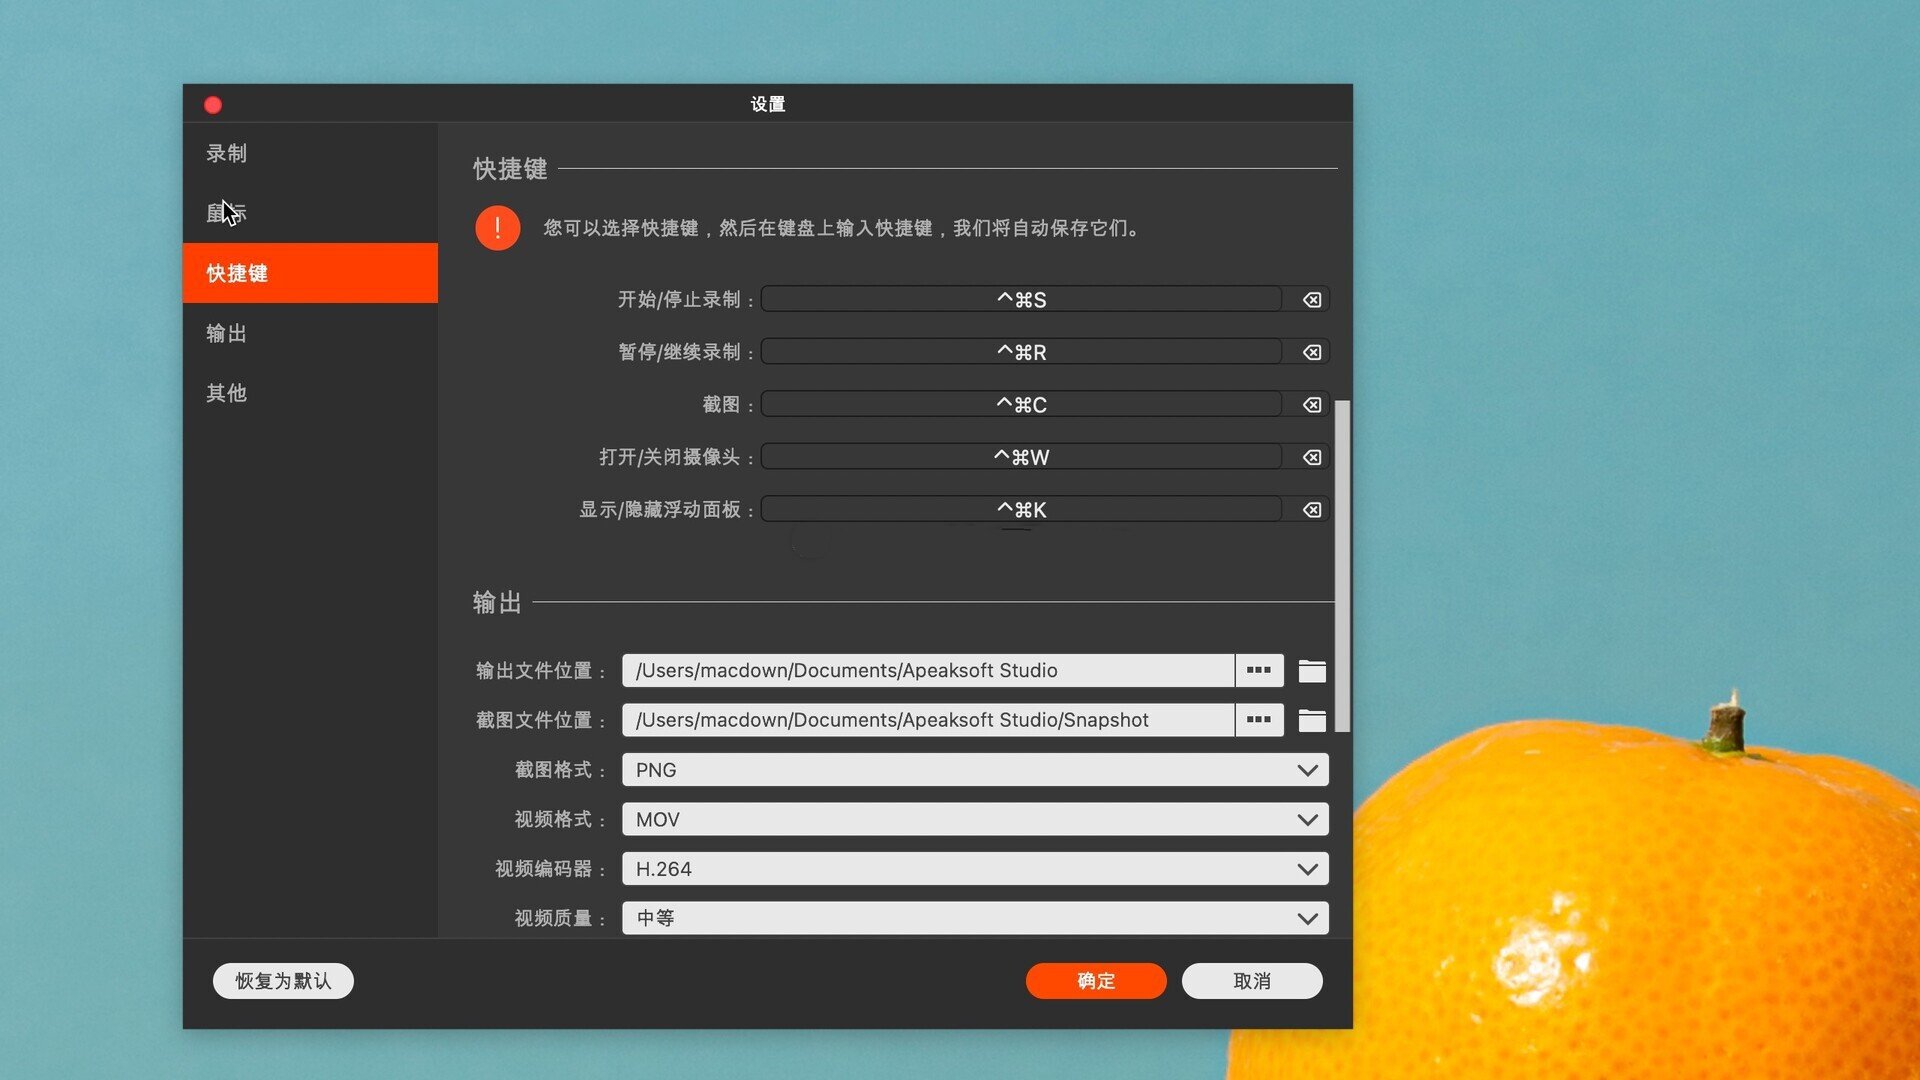The width and height of the screenshot is (1920, 1080).
Task: Open the 截图格式 PNG dropdown
Action: coord(975,770)
